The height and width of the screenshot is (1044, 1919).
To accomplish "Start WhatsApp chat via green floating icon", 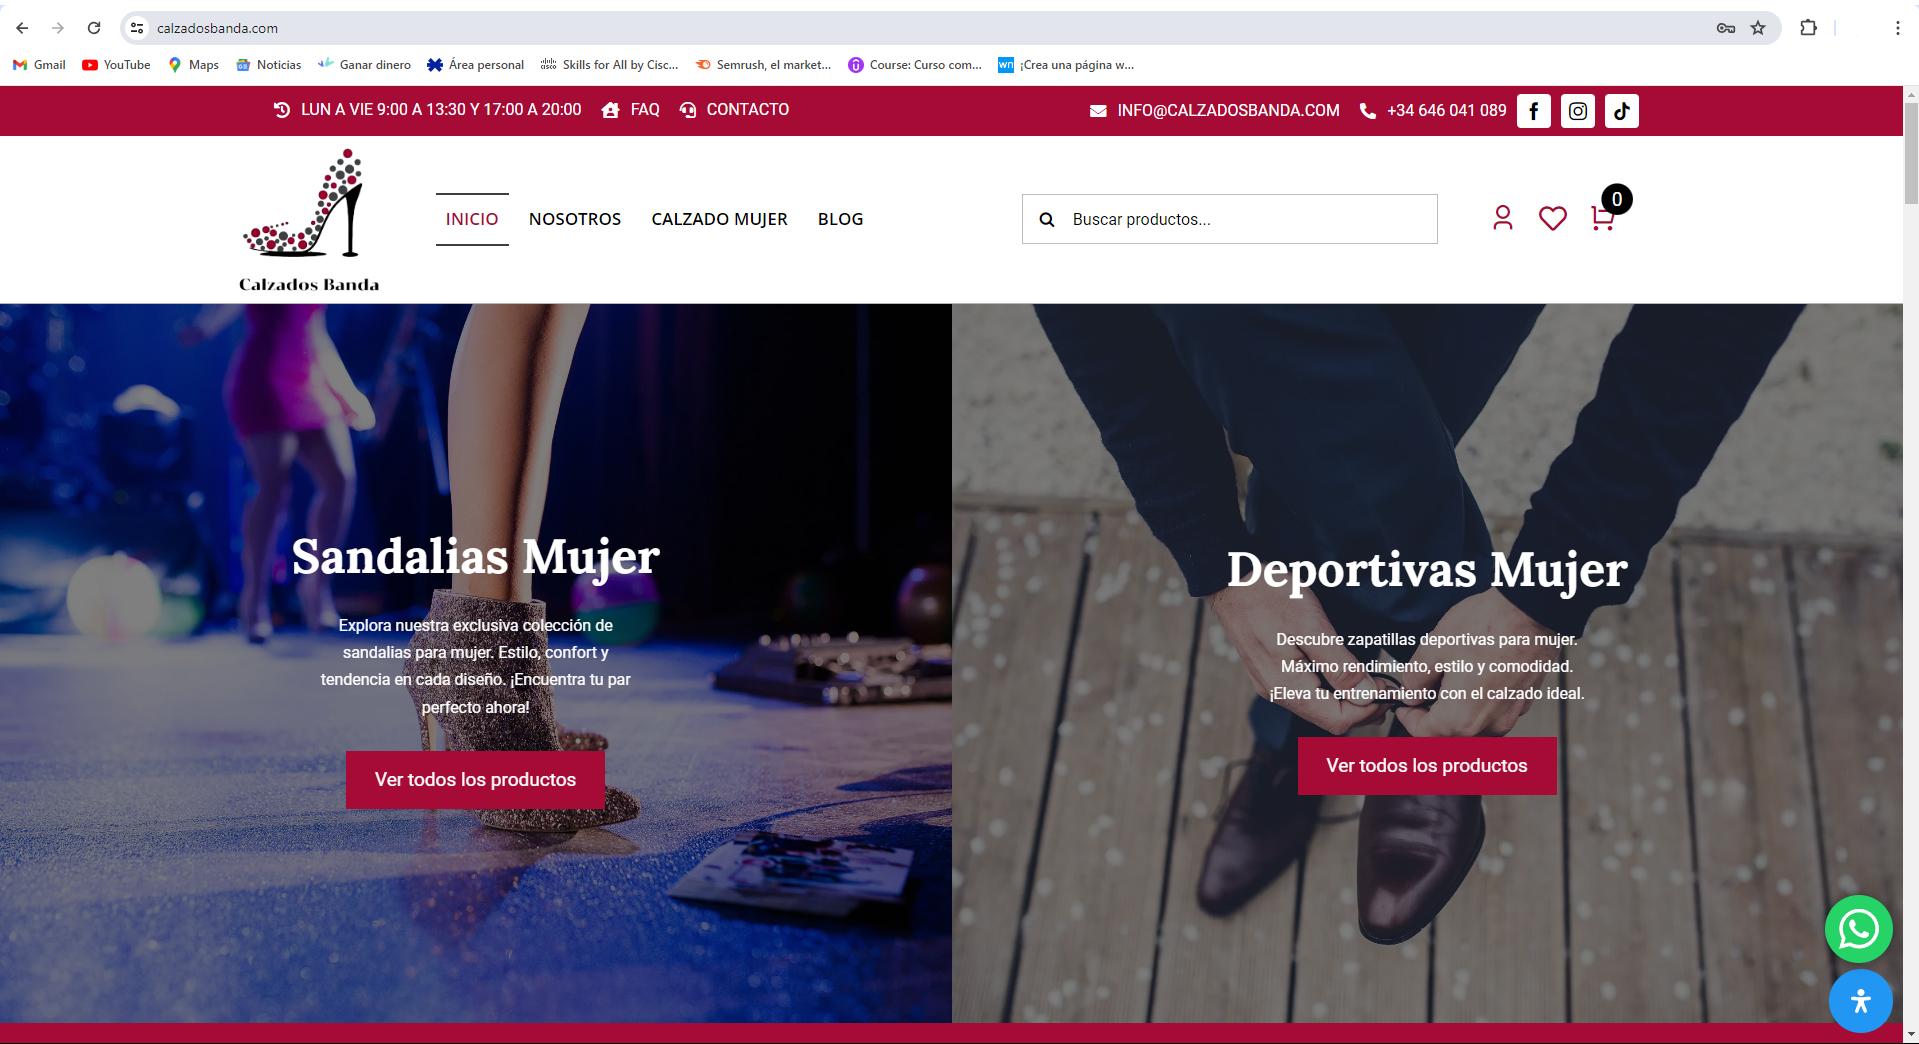I will coord(1858,929).
